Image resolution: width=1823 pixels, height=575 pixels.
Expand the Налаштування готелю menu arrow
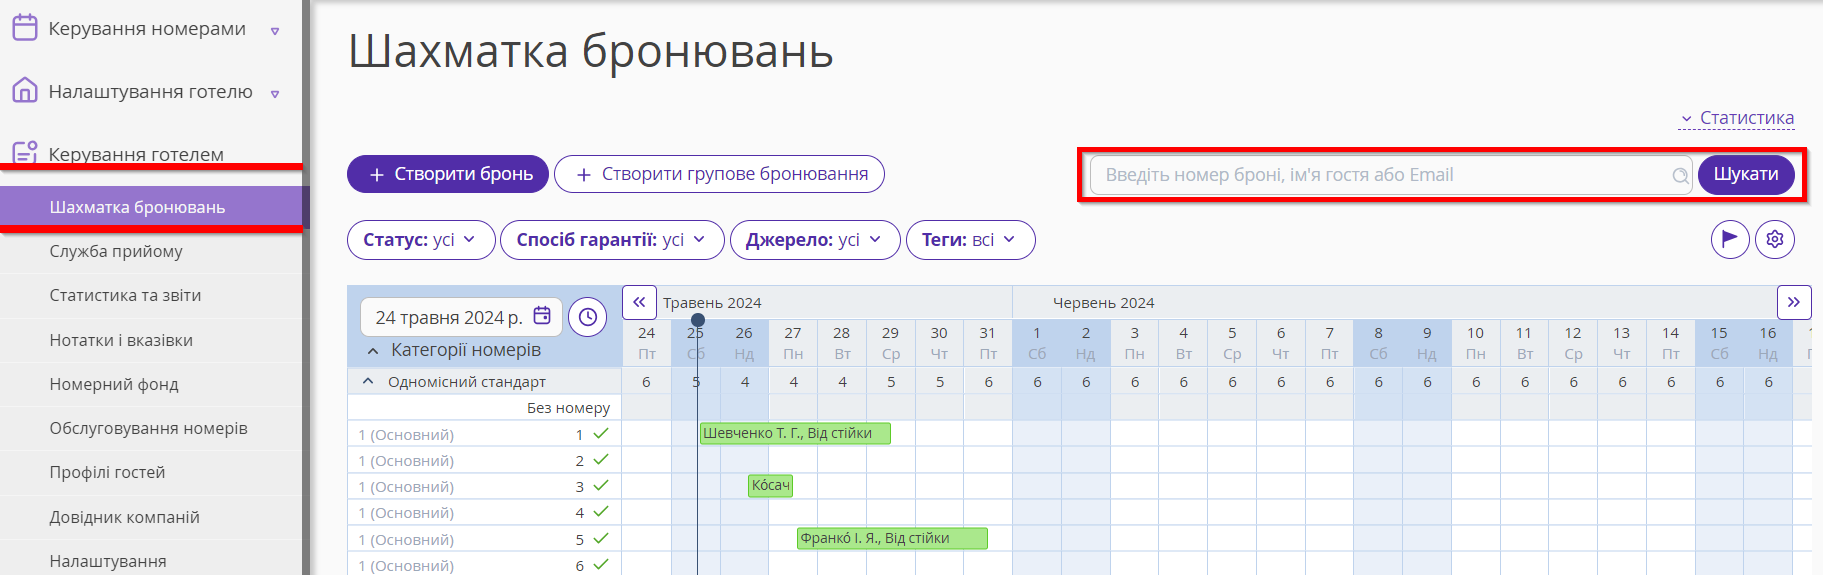(275, 94)
